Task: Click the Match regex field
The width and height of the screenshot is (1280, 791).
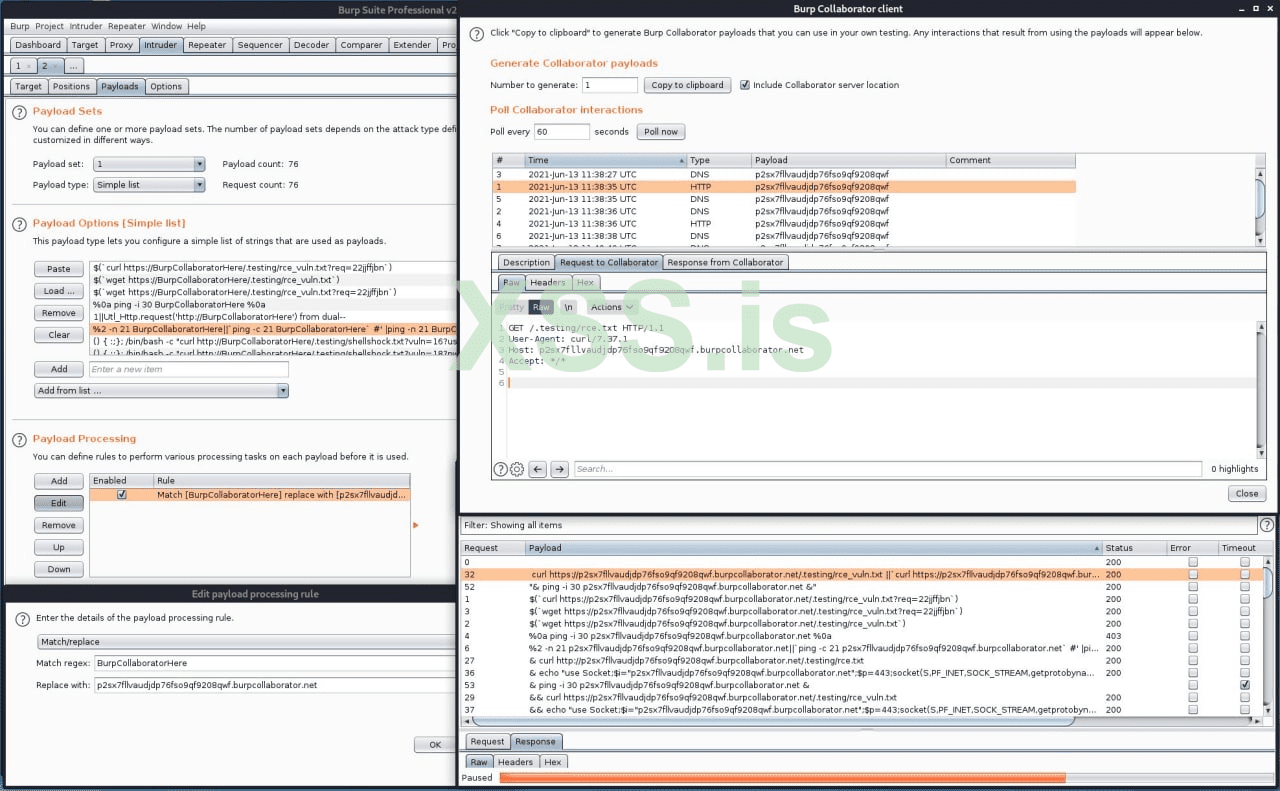Action: pos(275,663)
